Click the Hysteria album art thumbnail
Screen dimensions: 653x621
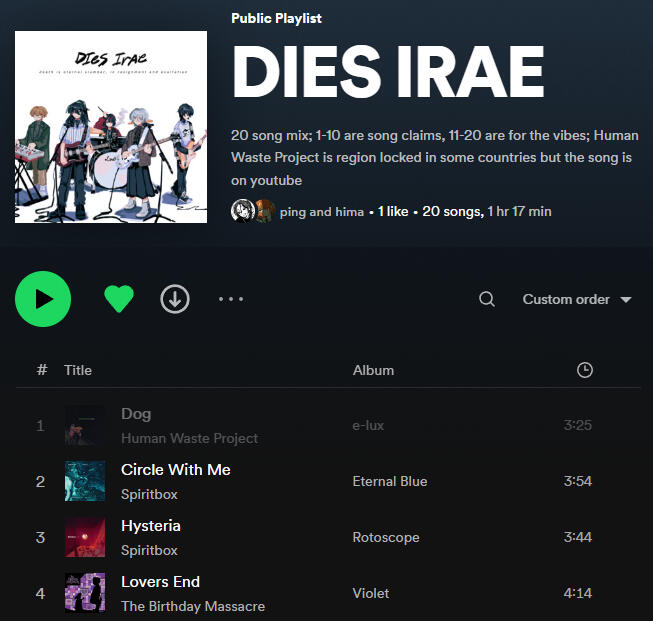(x=85, y=537)
